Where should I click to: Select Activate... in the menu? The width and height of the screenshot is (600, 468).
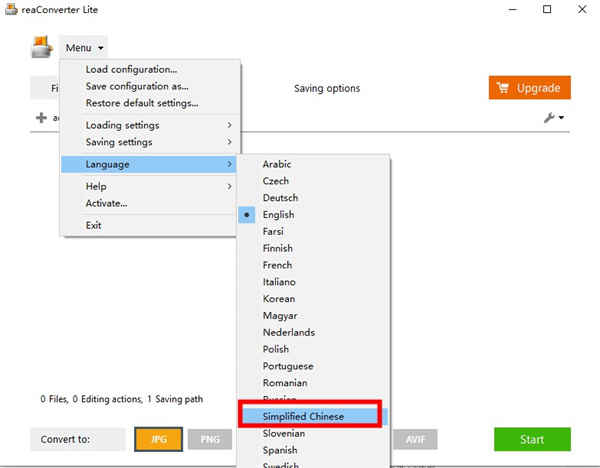coord(149,203)
